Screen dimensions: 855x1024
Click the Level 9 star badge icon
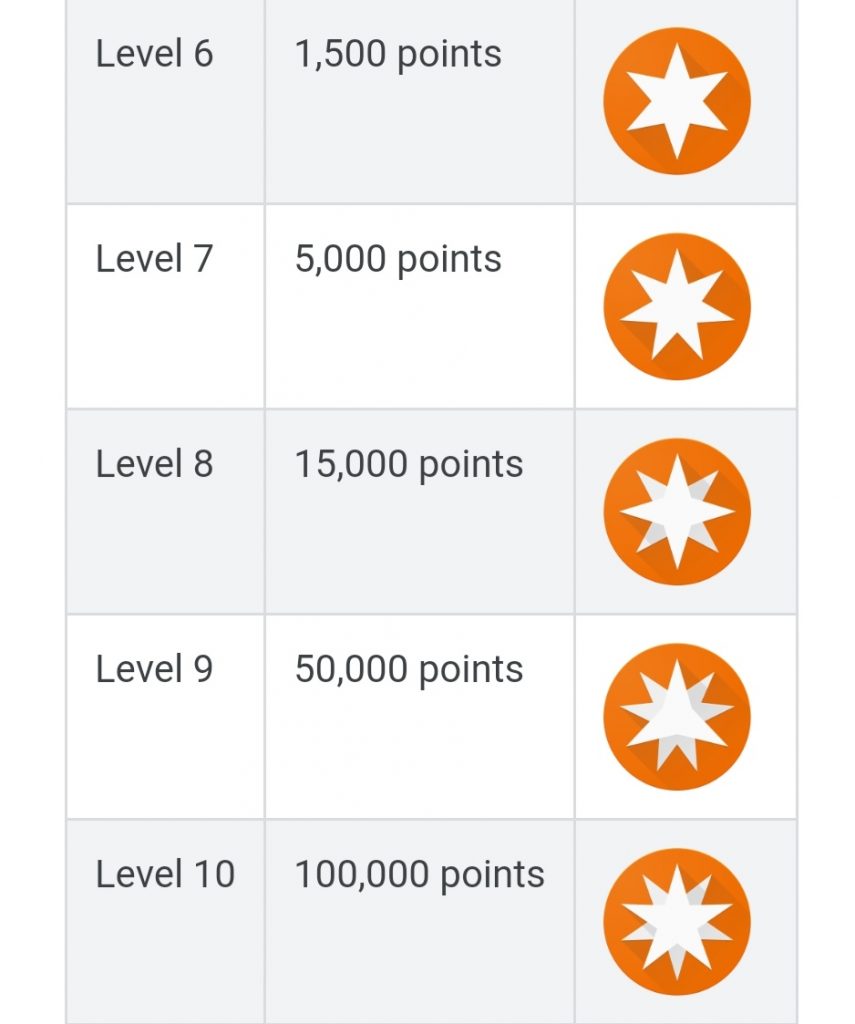[677, 716]
